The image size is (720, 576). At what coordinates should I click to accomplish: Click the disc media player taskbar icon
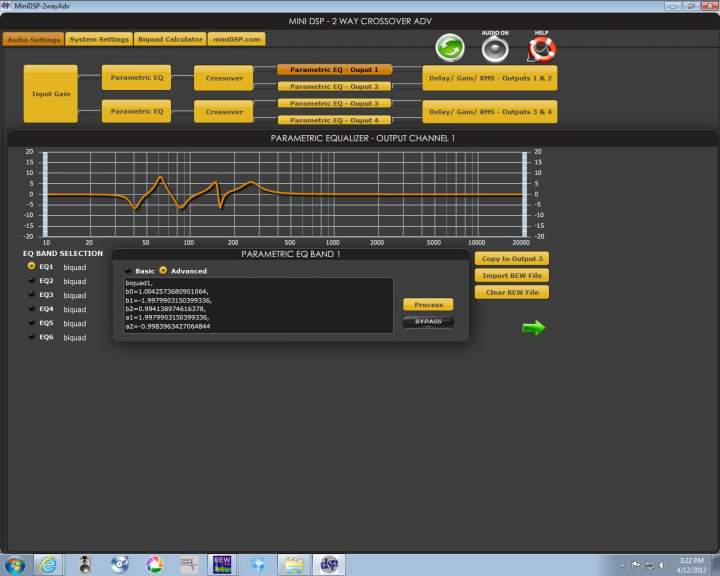pyautogui.click(x=119, y=565)
